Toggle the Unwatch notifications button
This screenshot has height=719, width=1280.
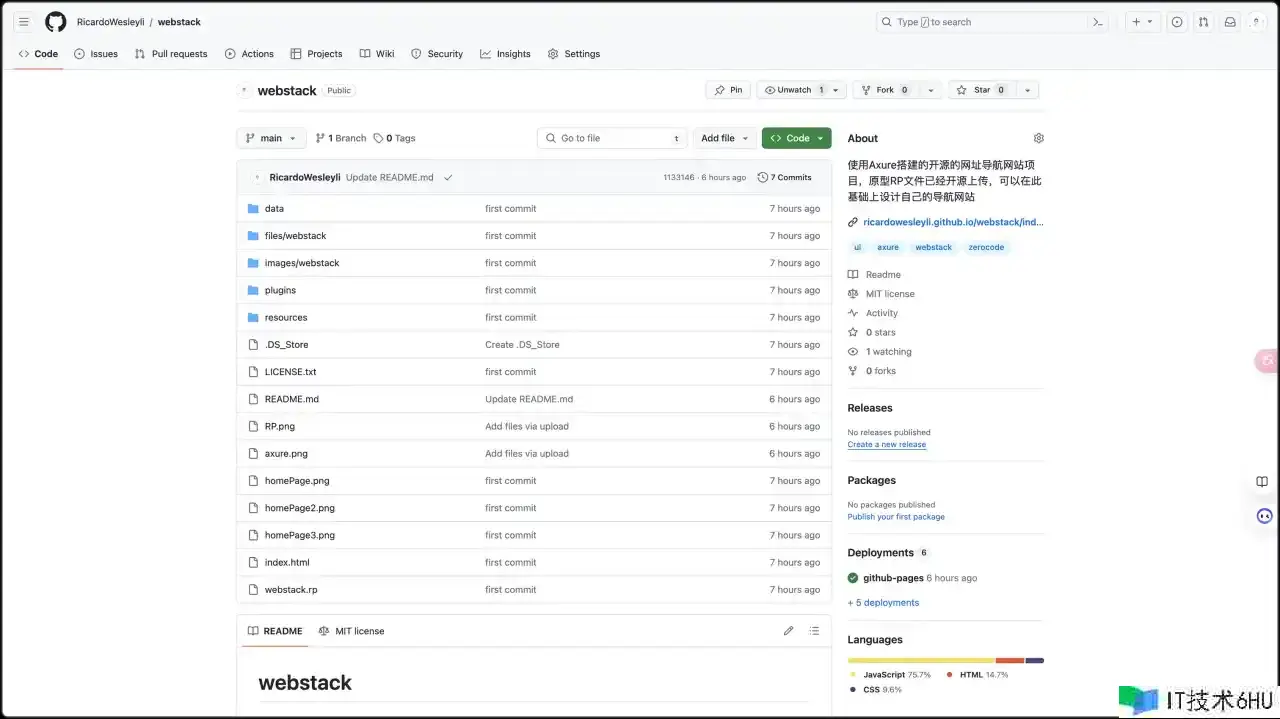(x=794, y=90)
